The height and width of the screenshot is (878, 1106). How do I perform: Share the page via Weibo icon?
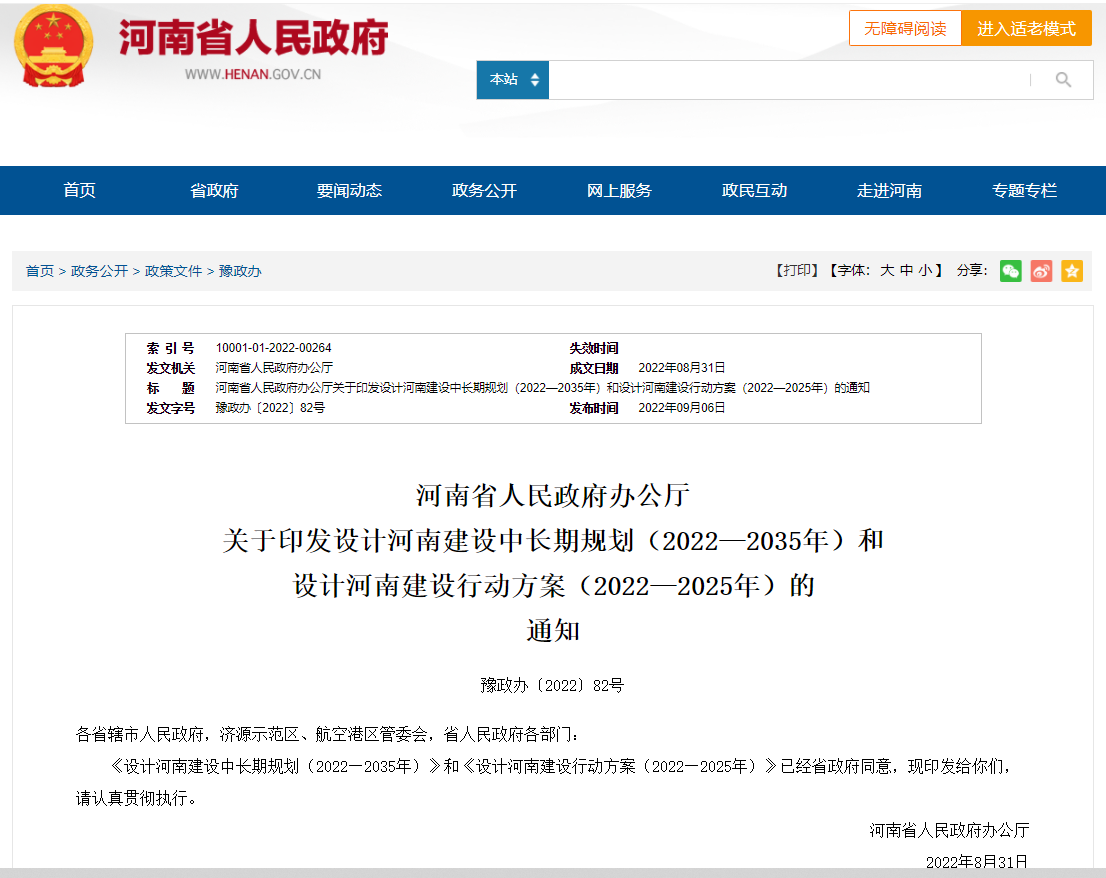(1041, 271)
